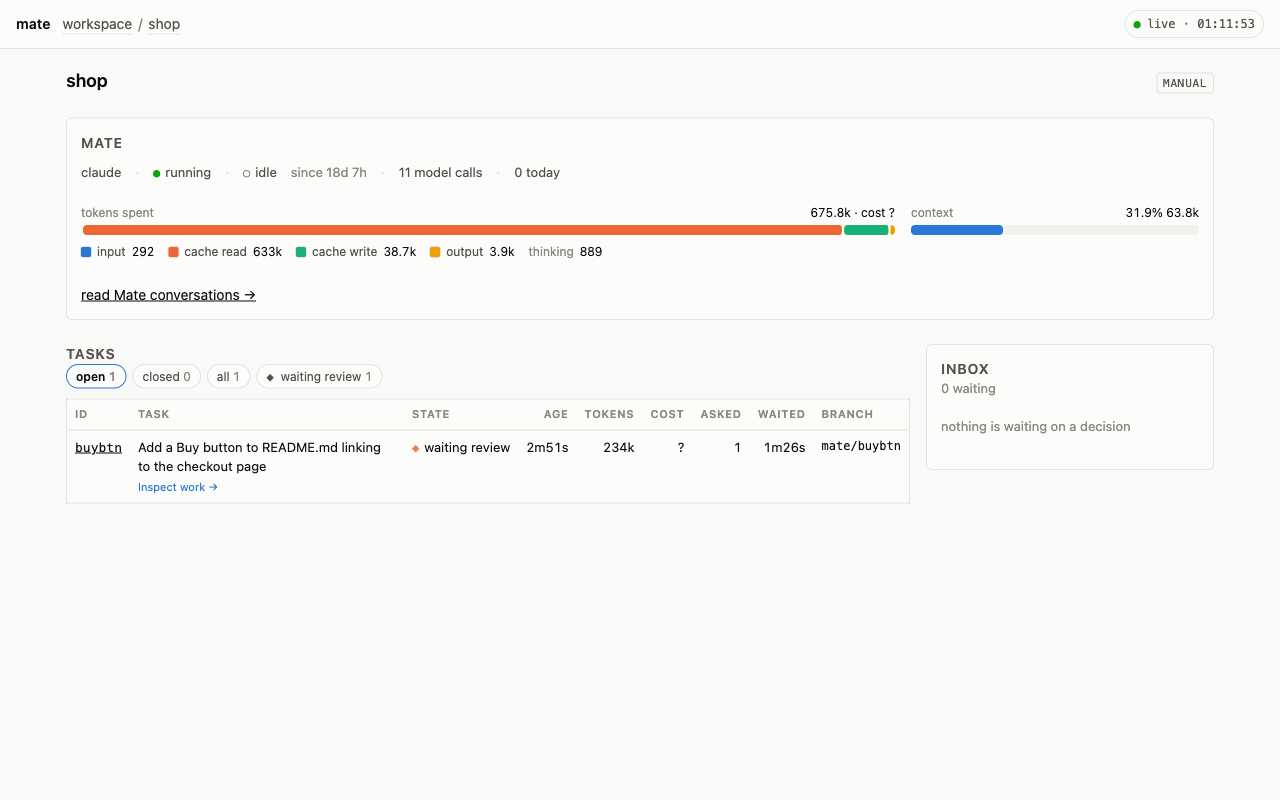Viewport: 1280px width, 800px height.
Task: Click the task description 'Add a Buy button'
Action: [259, 457]
